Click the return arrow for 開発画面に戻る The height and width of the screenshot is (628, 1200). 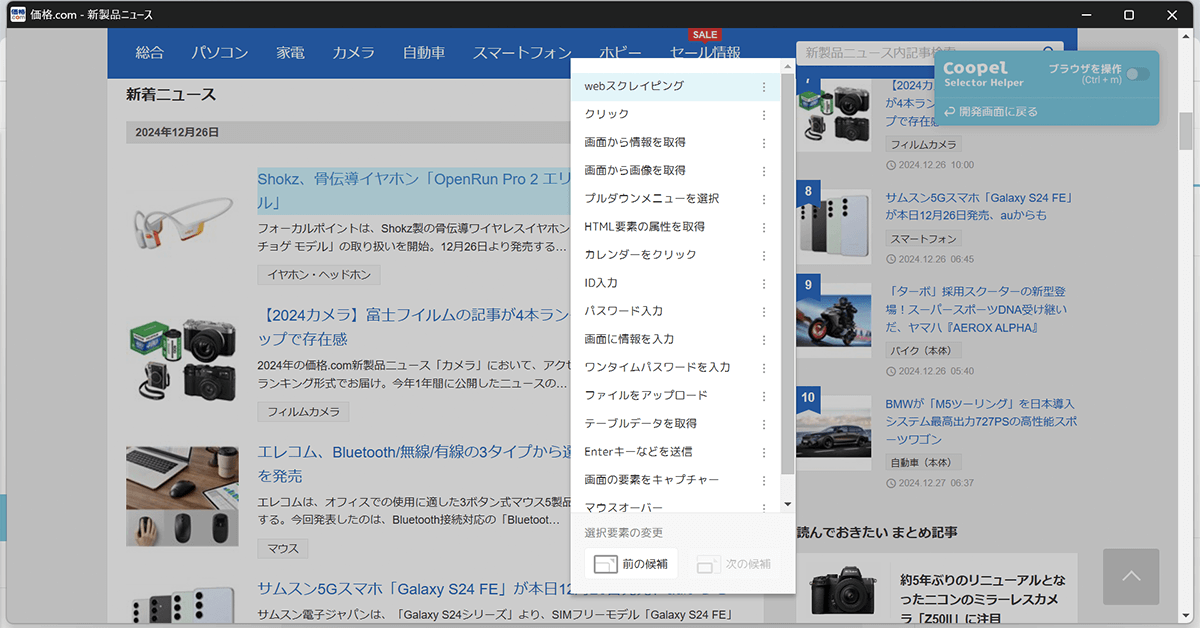tap(949, 112)
